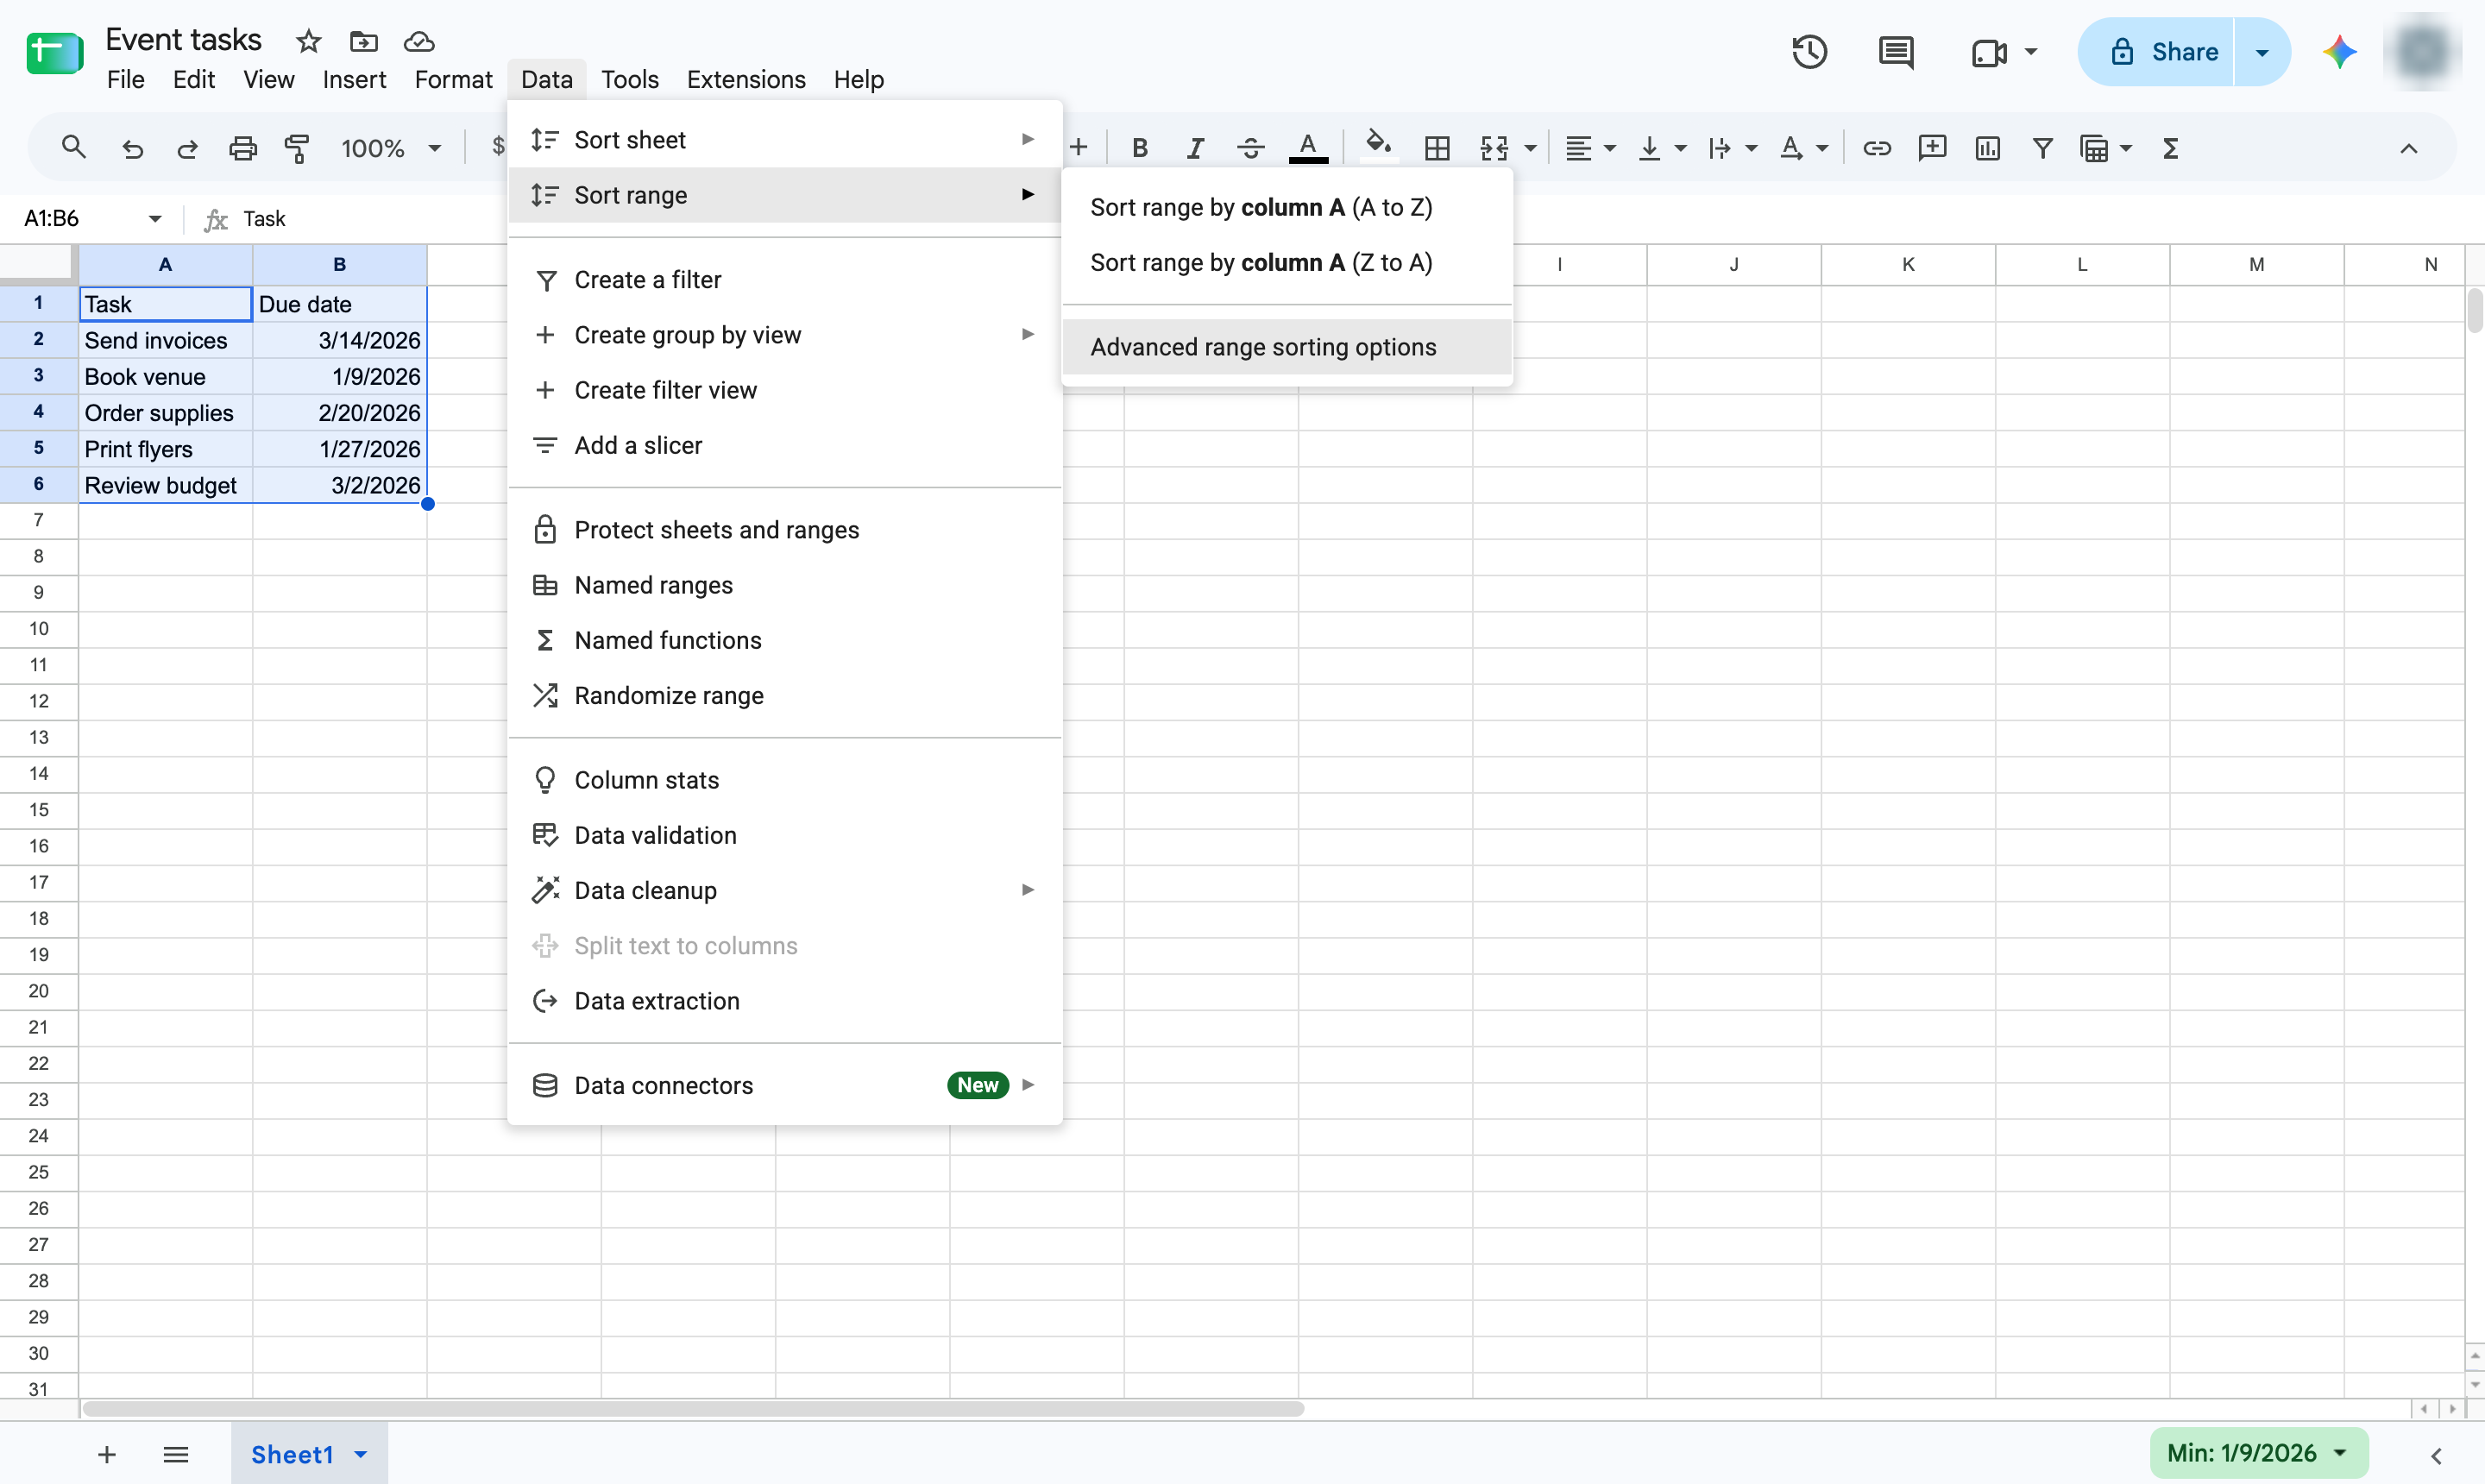Click the Create a filter toolbar icon
Screen dimensions: 2485x1484
click(2043, 149)
